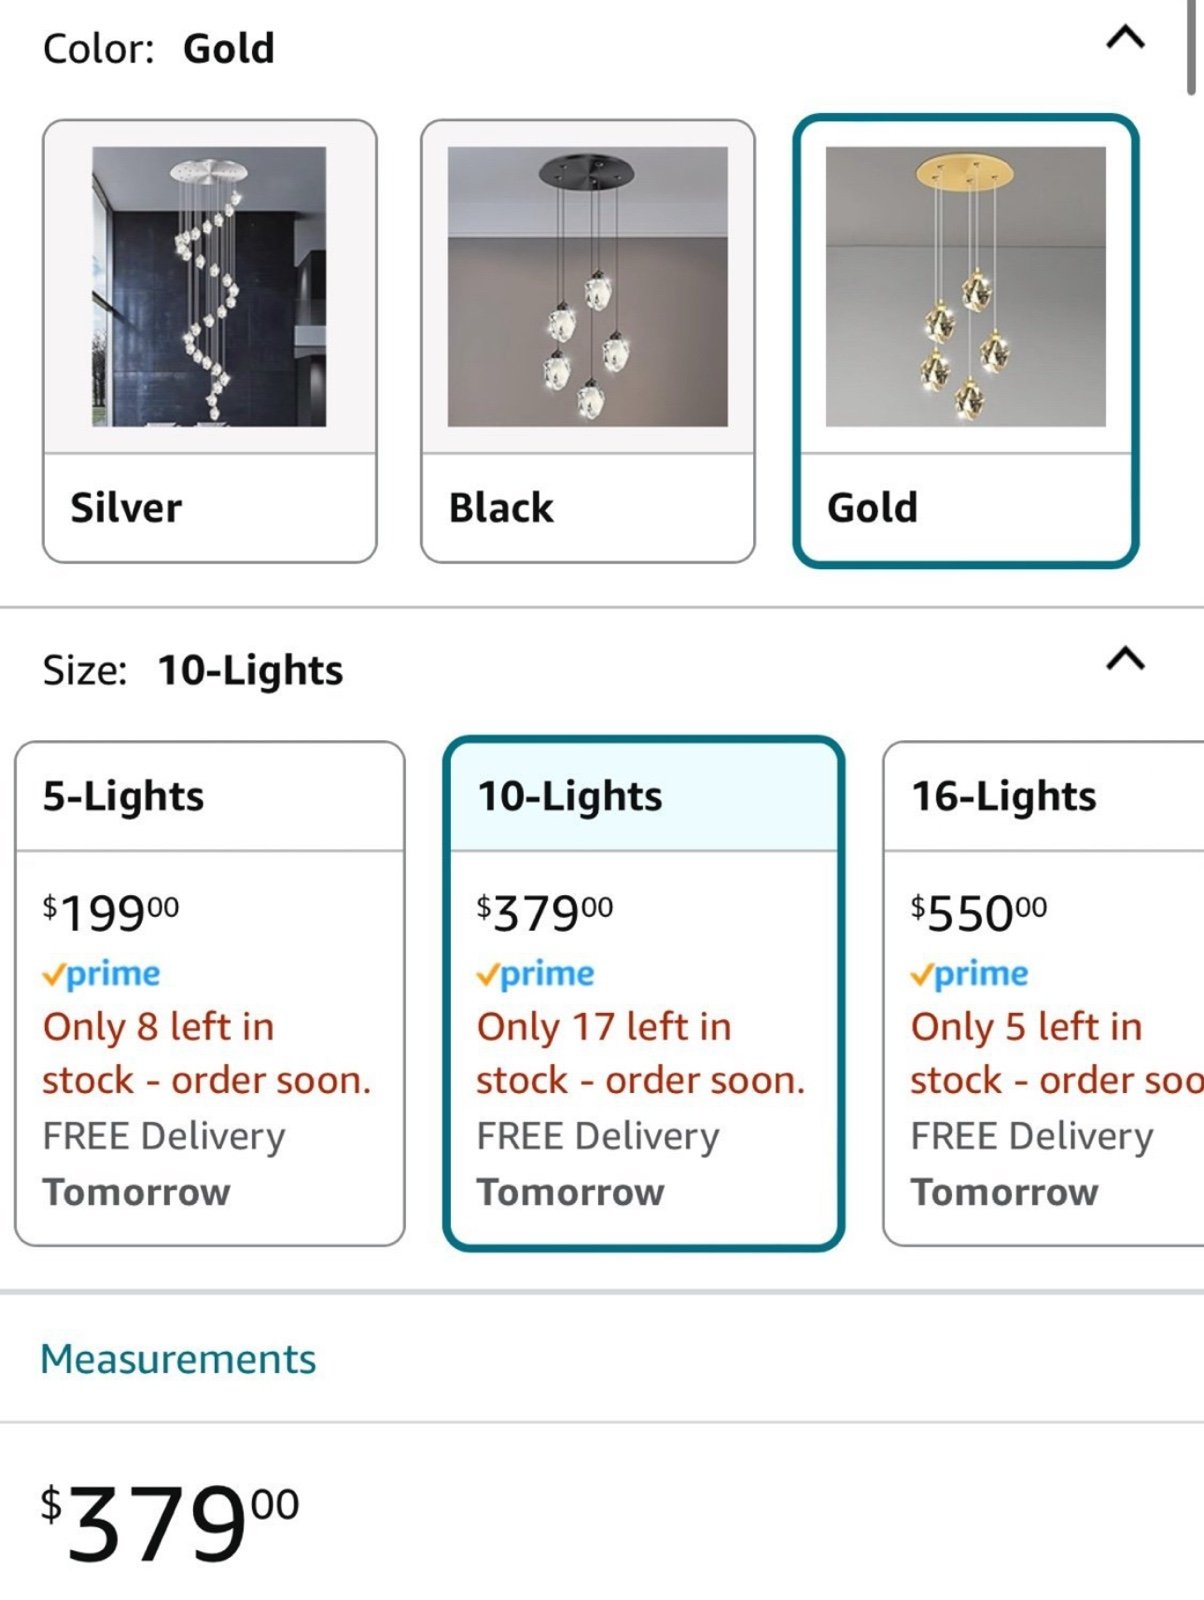The height and width of the screenshot is (1600, 1204).
Task: Click the prime badge under $550
Action: pyautogui.click(x=969, y=974)
